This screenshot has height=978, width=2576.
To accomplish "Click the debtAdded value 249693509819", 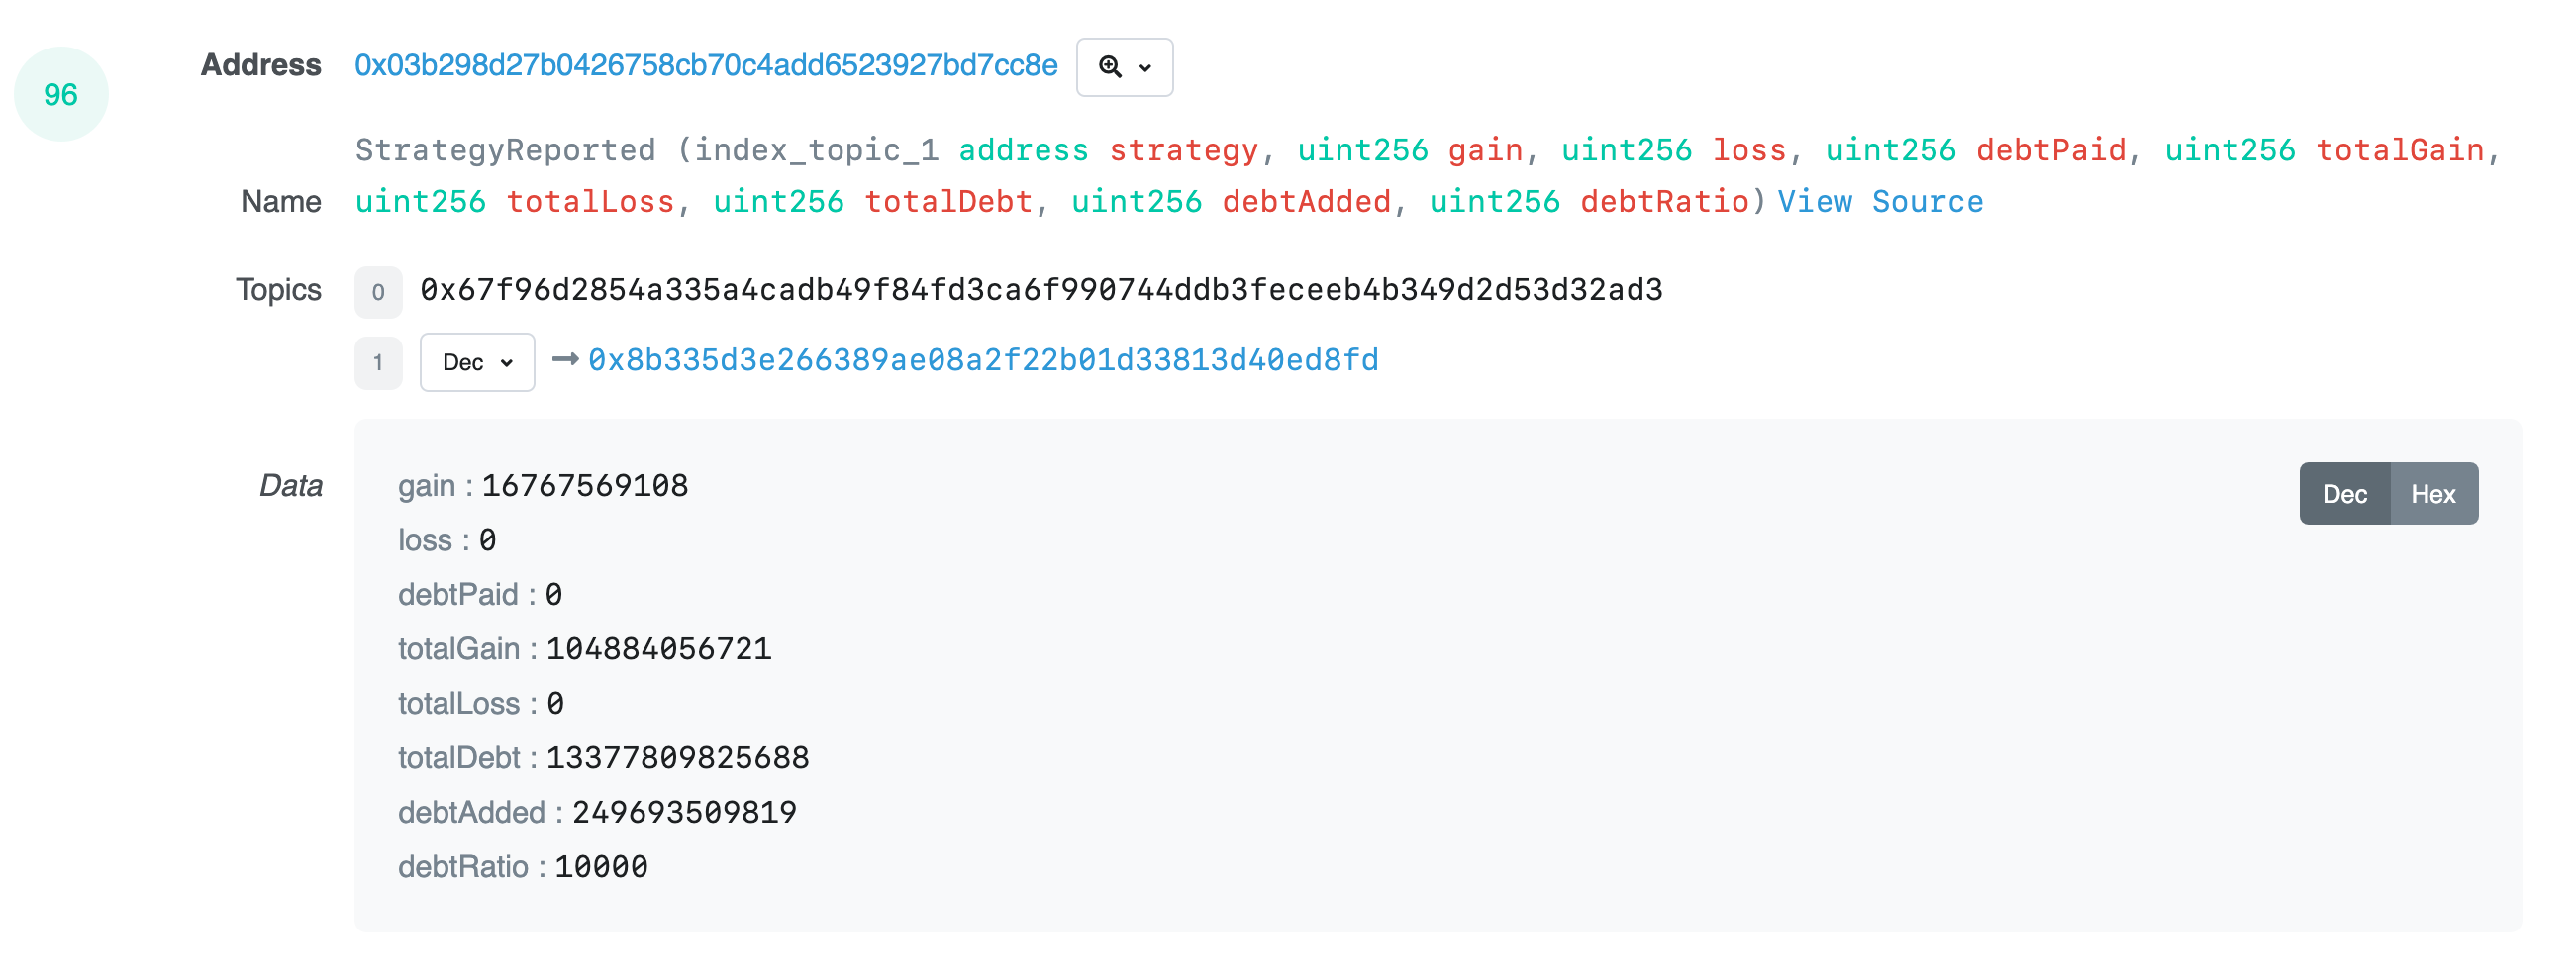I will (x=684, y=812).
